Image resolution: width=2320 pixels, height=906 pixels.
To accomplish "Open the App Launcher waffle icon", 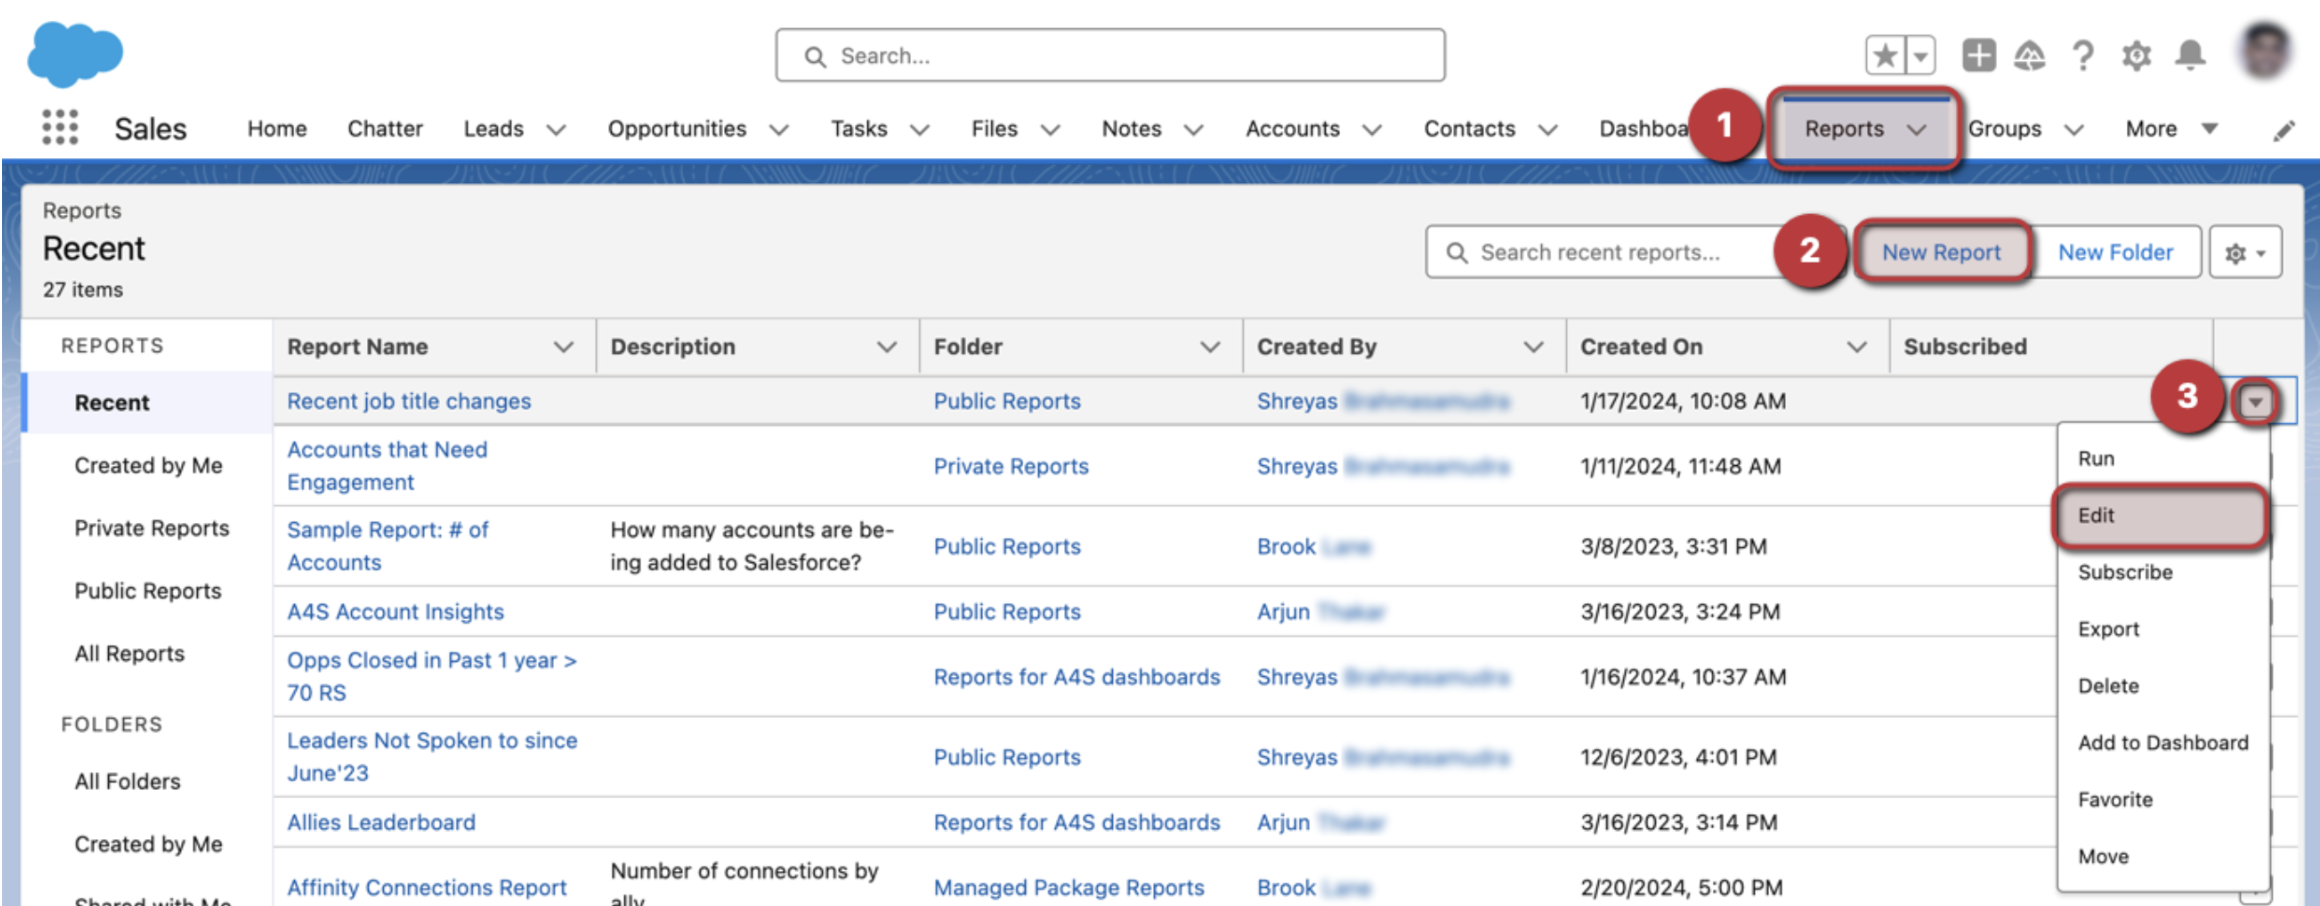I will pyautogui.click(x=60, y=128).
